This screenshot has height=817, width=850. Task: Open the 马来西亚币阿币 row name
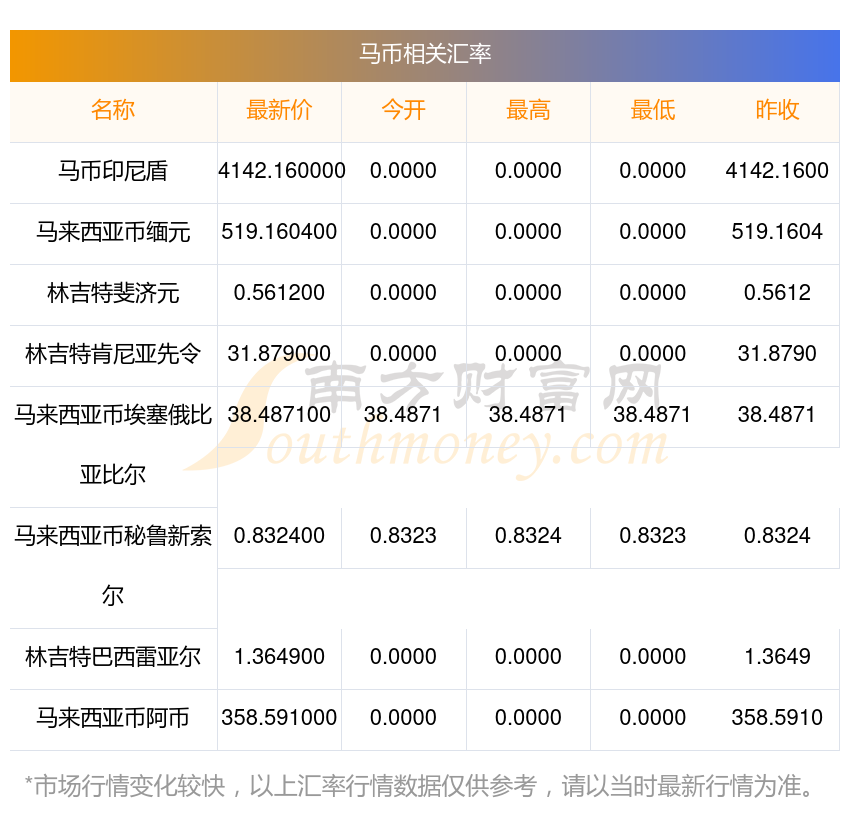(113, 718)
